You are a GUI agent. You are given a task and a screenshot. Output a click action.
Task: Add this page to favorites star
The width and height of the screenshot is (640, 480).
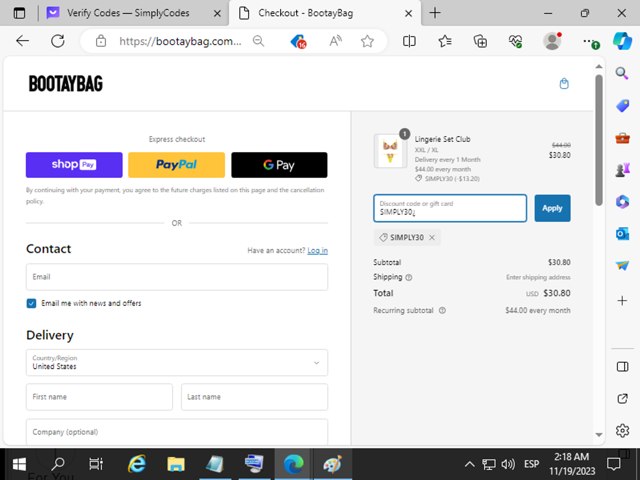(x=367, y=41)
